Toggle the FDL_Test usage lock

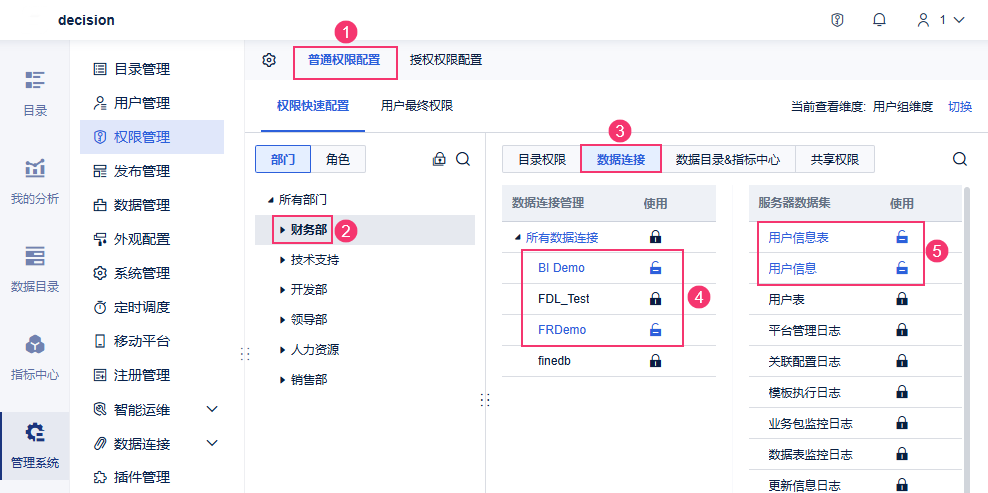click(656, 298)
